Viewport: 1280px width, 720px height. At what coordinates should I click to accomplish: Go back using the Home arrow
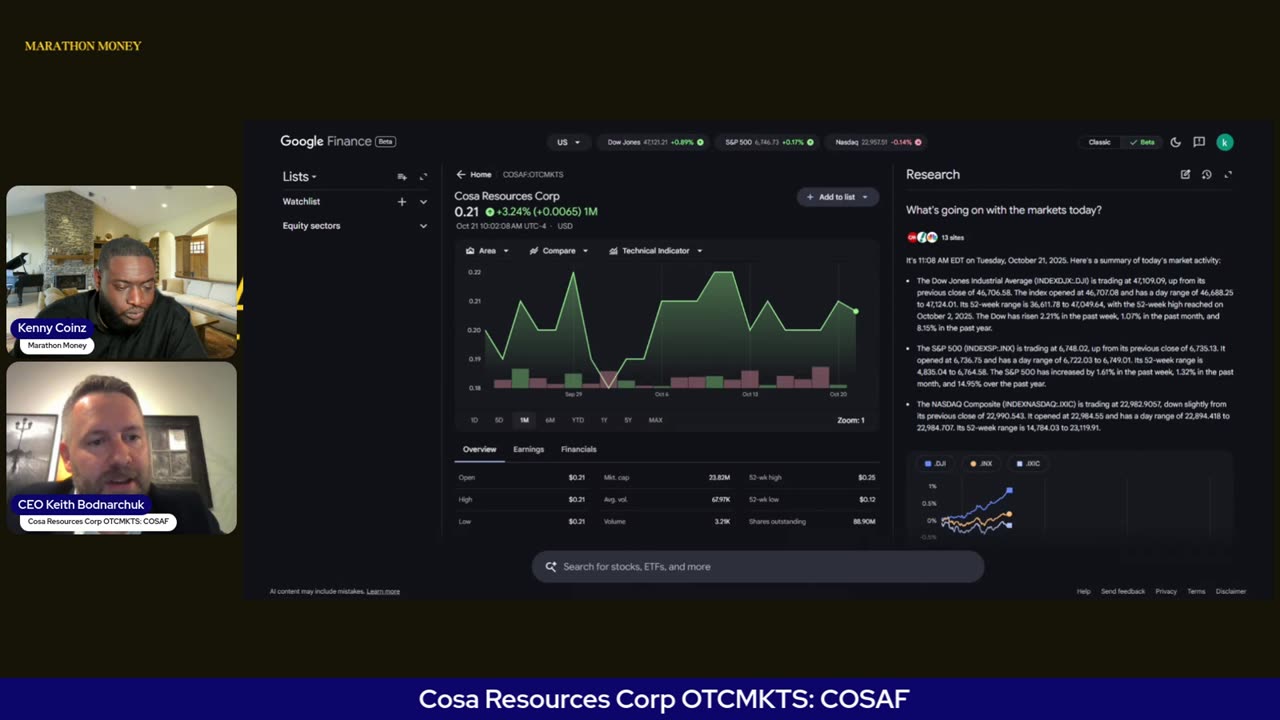click(461, 175)
